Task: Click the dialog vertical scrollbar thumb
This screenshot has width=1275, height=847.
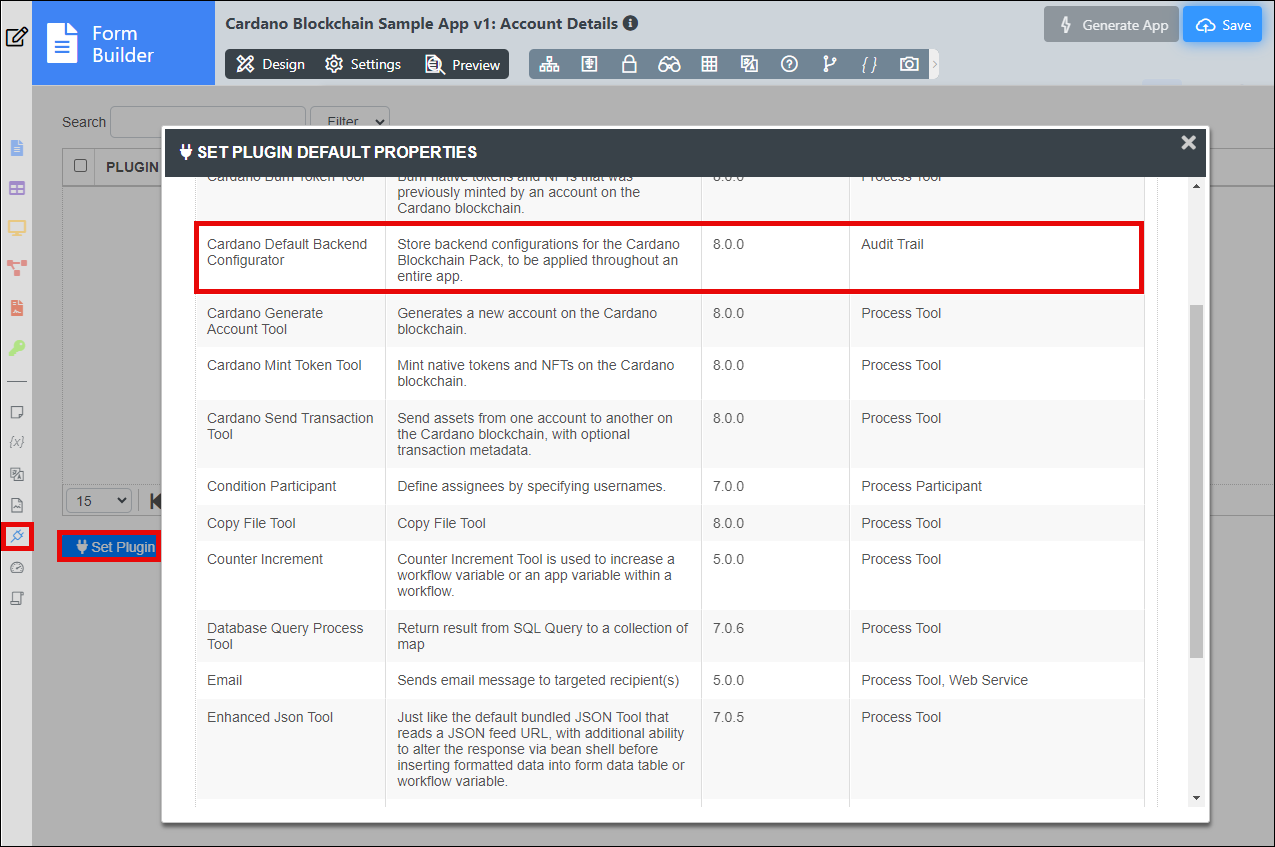Action: click(1196, 482)
